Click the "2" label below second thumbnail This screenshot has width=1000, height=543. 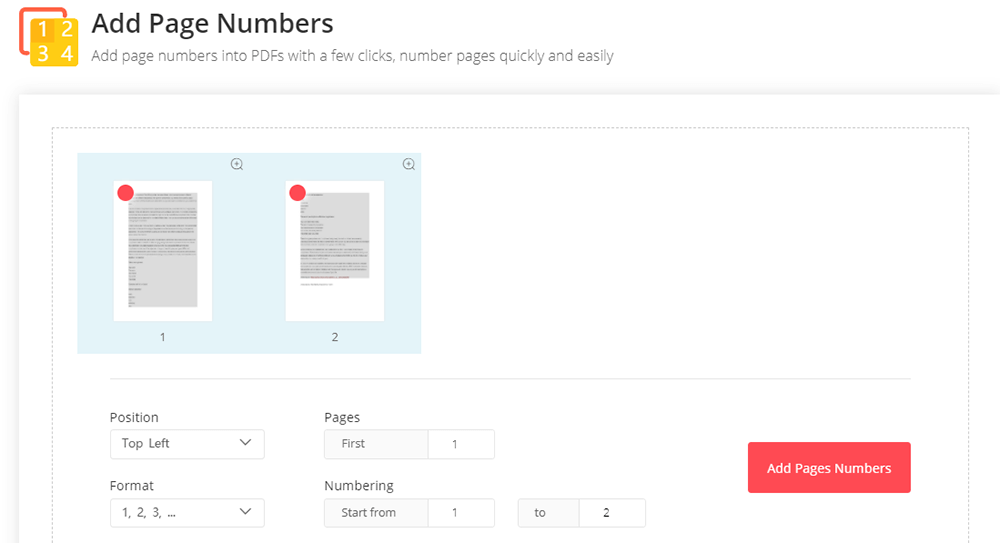(x=335, y=337)
